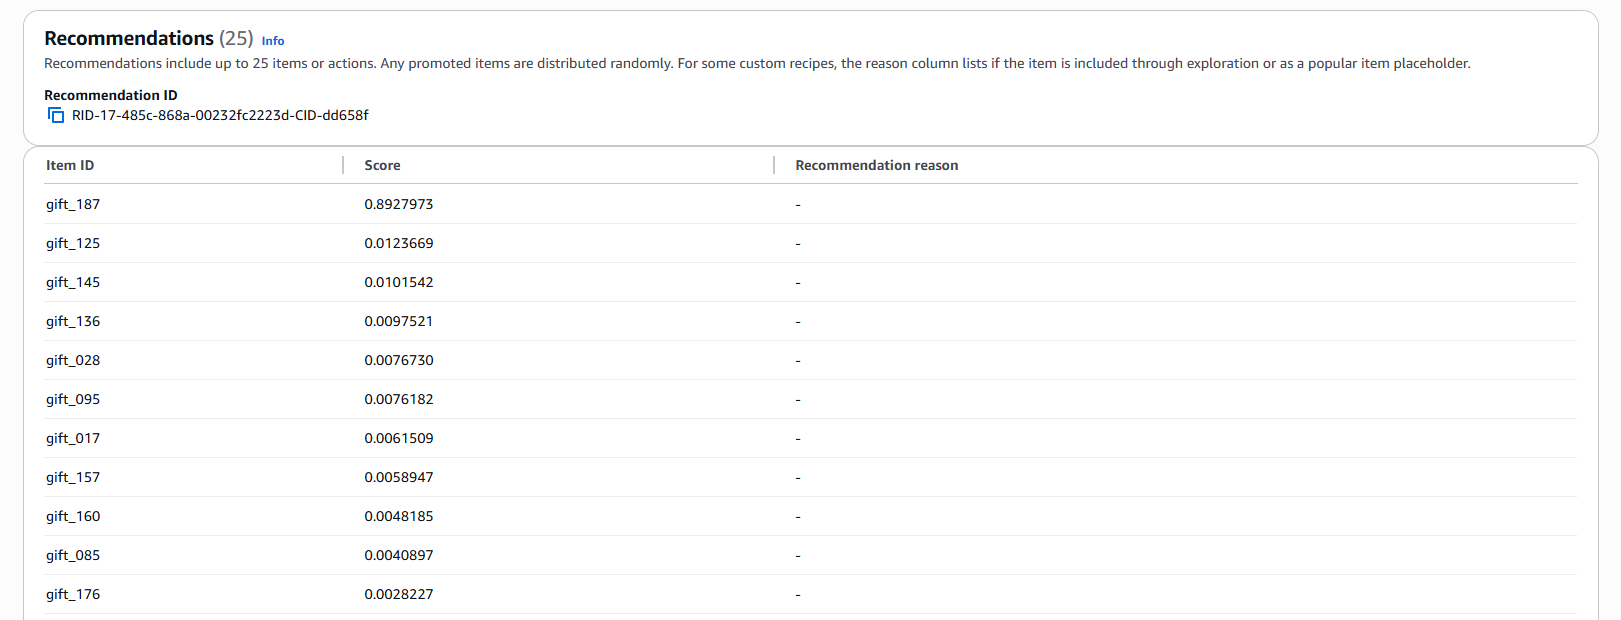Click the gift_028 item ID
This screenshot has width=1621, height=620.
(x=73, y=360)
